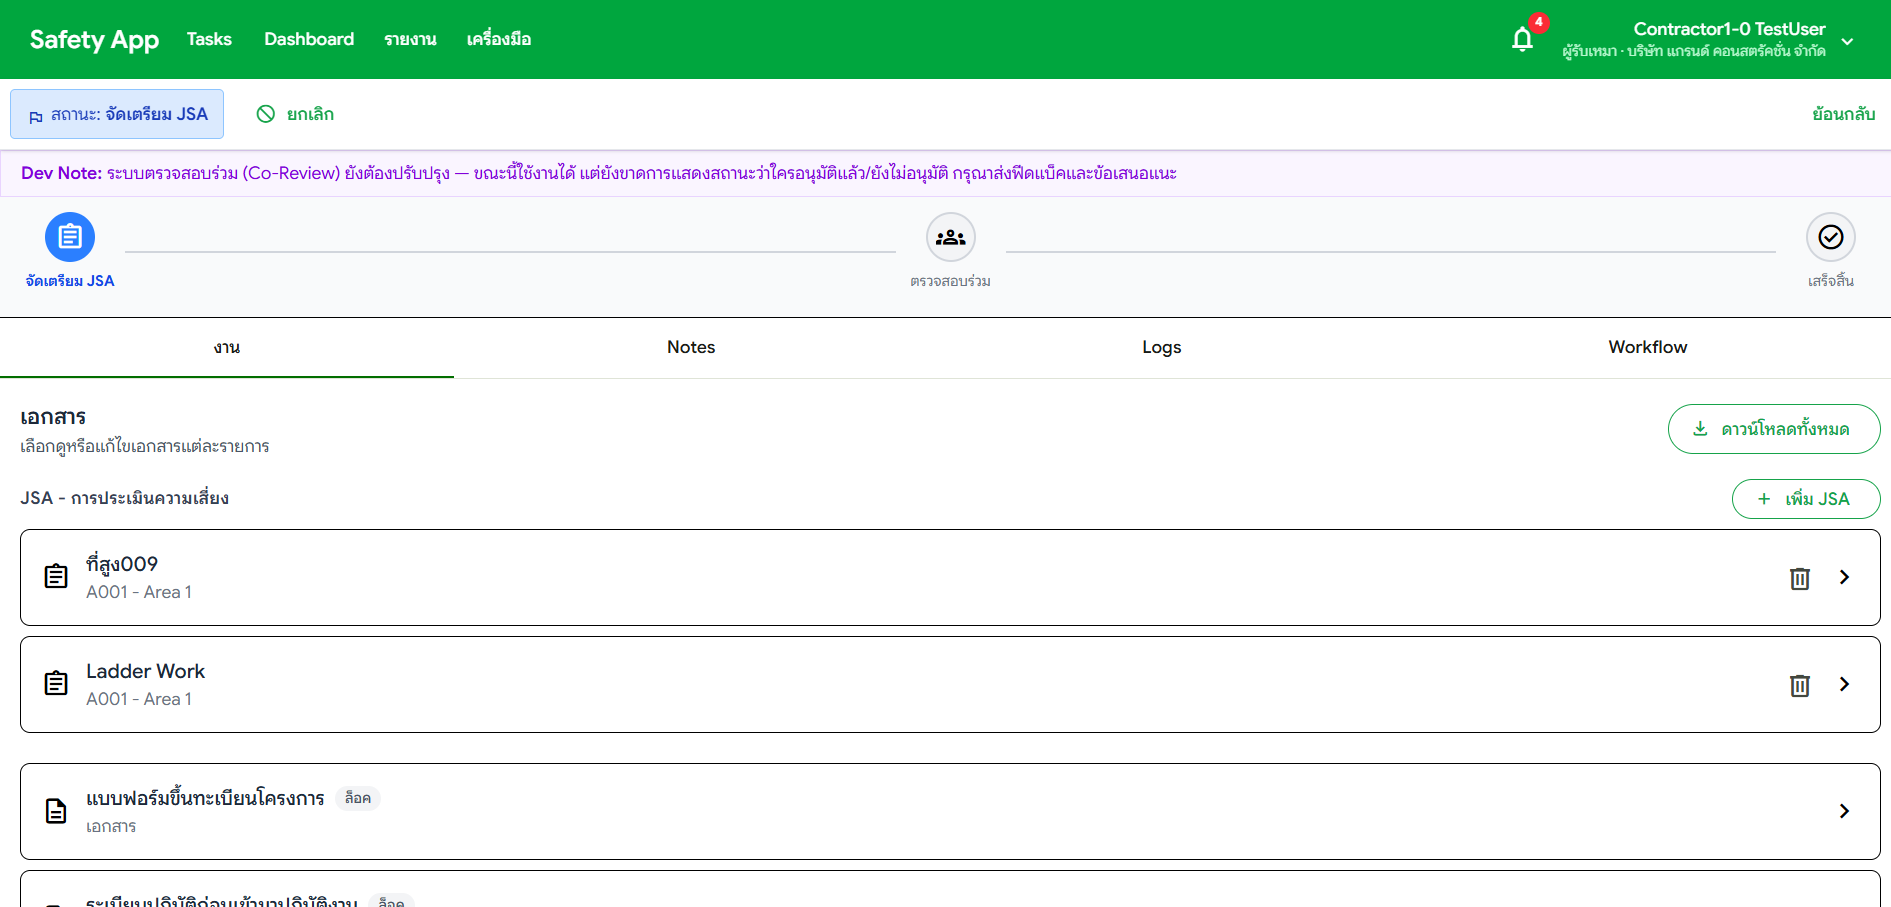Click Tasks in the top navigation

[x=208, y=39]
